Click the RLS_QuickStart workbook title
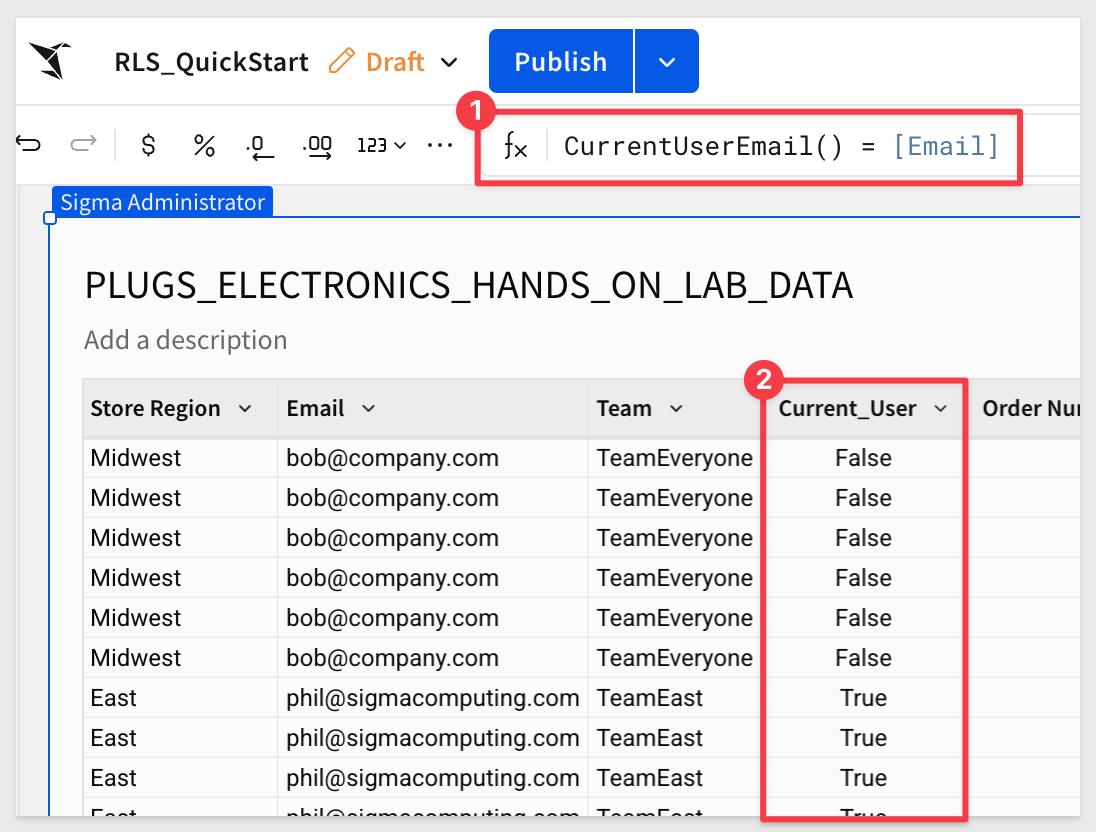1096x832 pixels. click(x=211, y=62)
